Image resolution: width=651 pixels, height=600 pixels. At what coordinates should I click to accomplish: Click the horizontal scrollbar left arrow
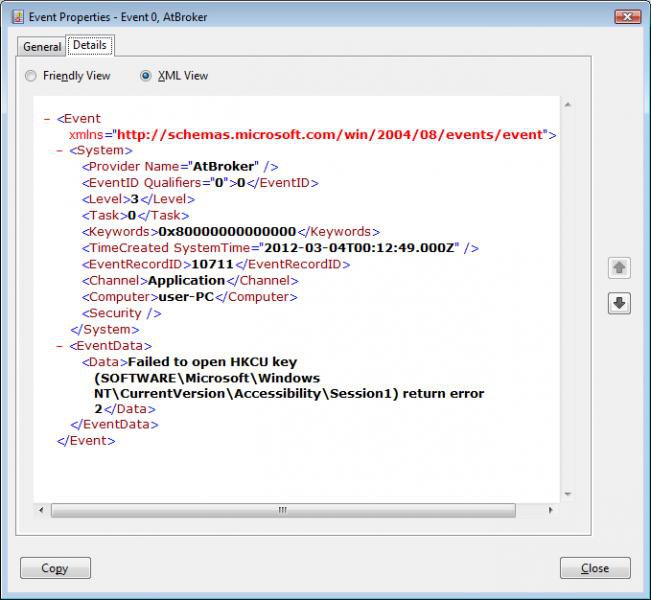pyautogui.click(x=41, y=510)
